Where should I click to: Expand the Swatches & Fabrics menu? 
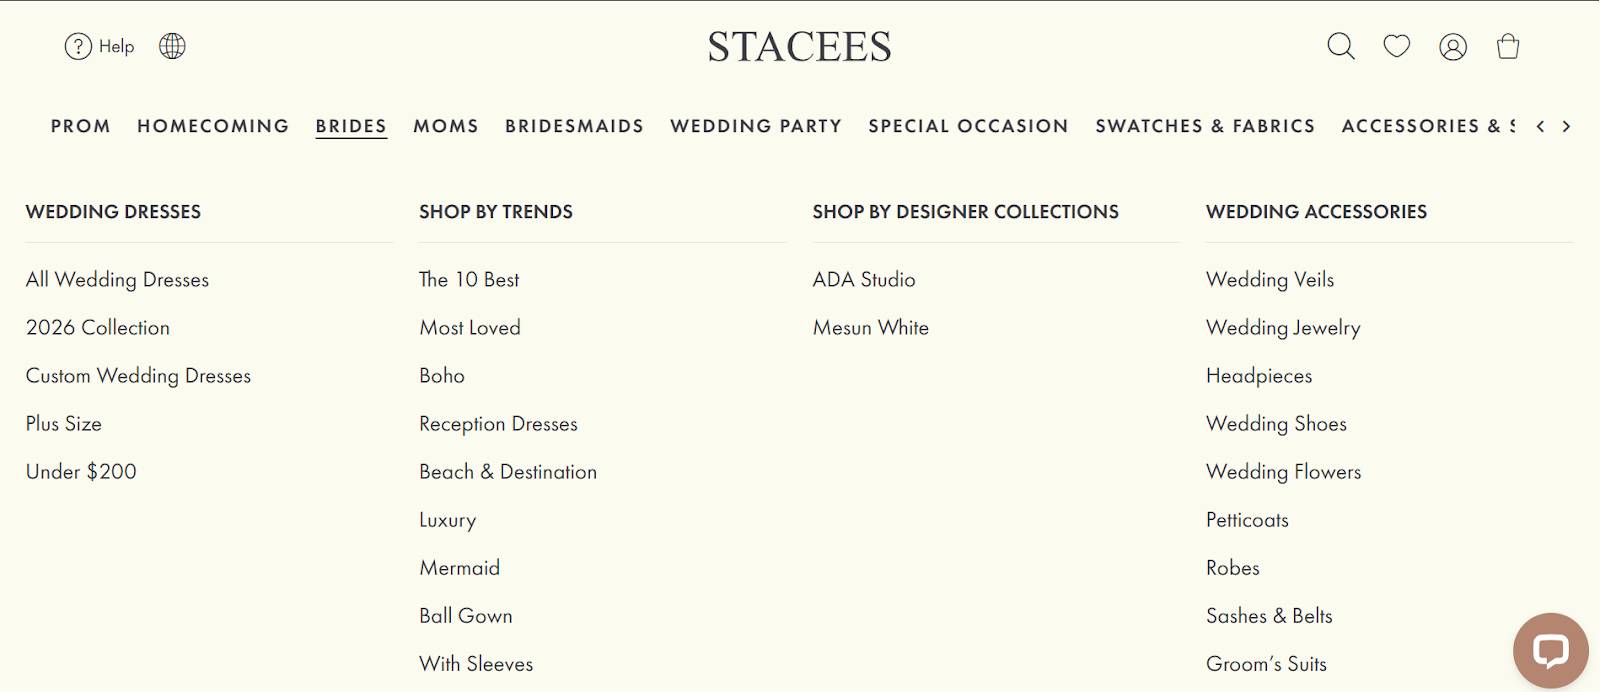coord(1205,126)
